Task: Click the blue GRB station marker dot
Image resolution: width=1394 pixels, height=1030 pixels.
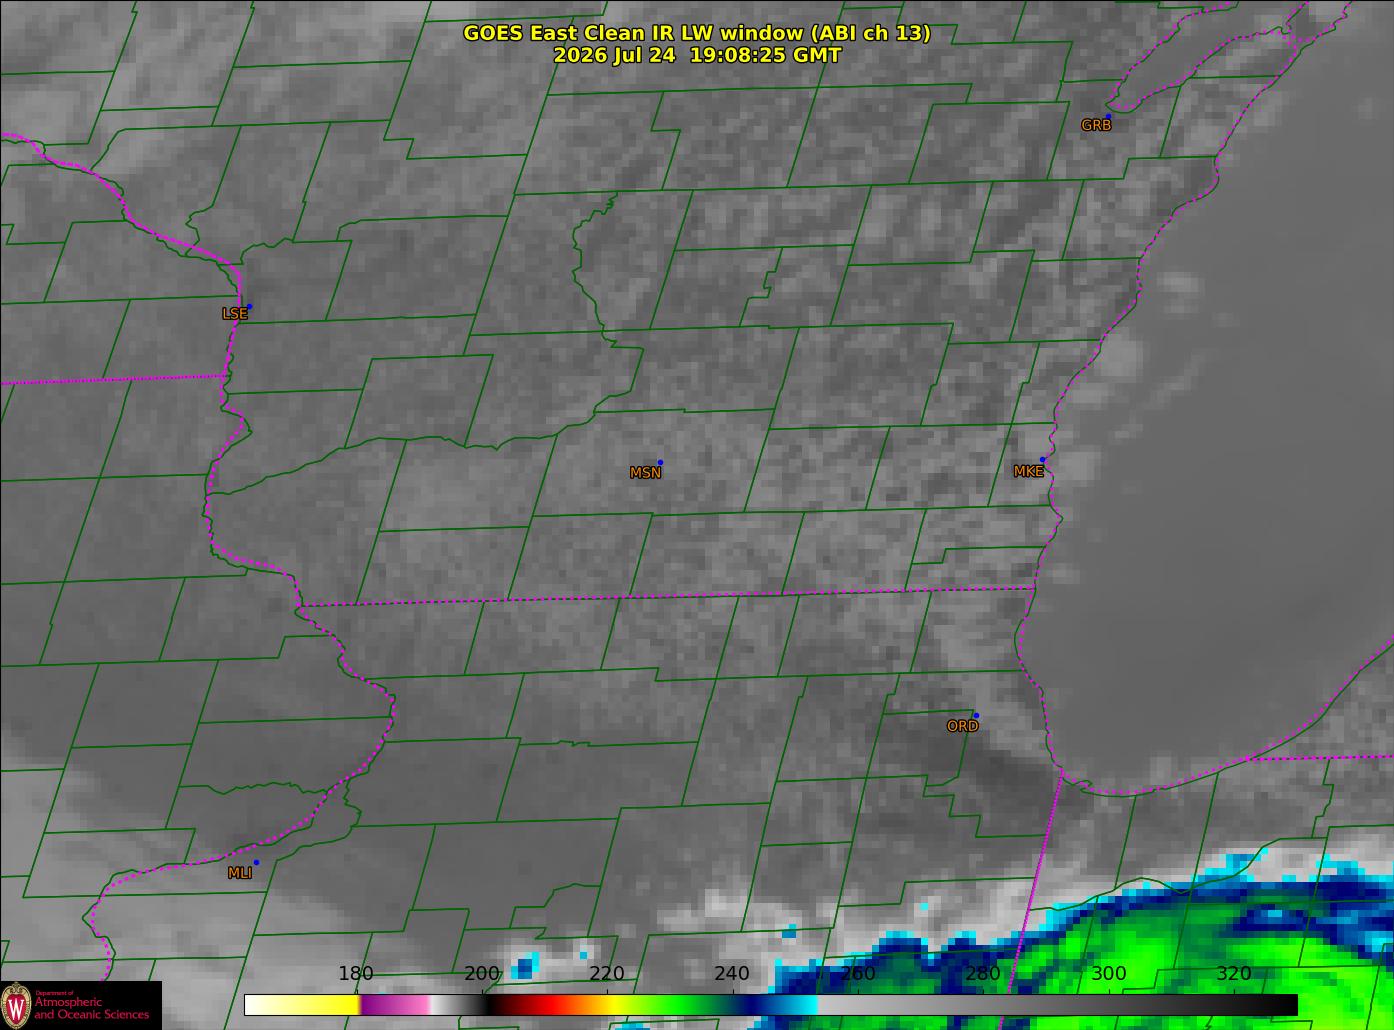Action: [x=1107, y=115]
